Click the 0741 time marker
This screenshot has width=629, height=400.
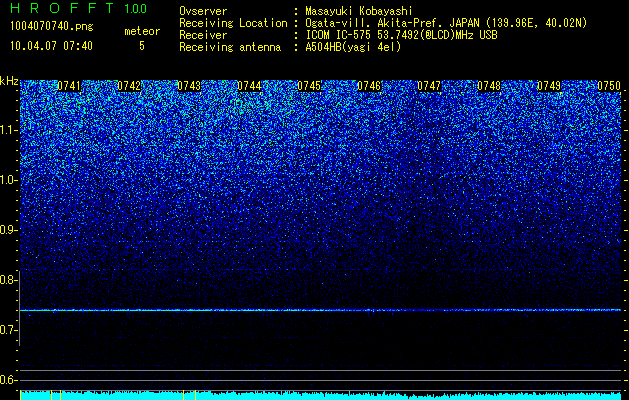(x=69, y=86)
